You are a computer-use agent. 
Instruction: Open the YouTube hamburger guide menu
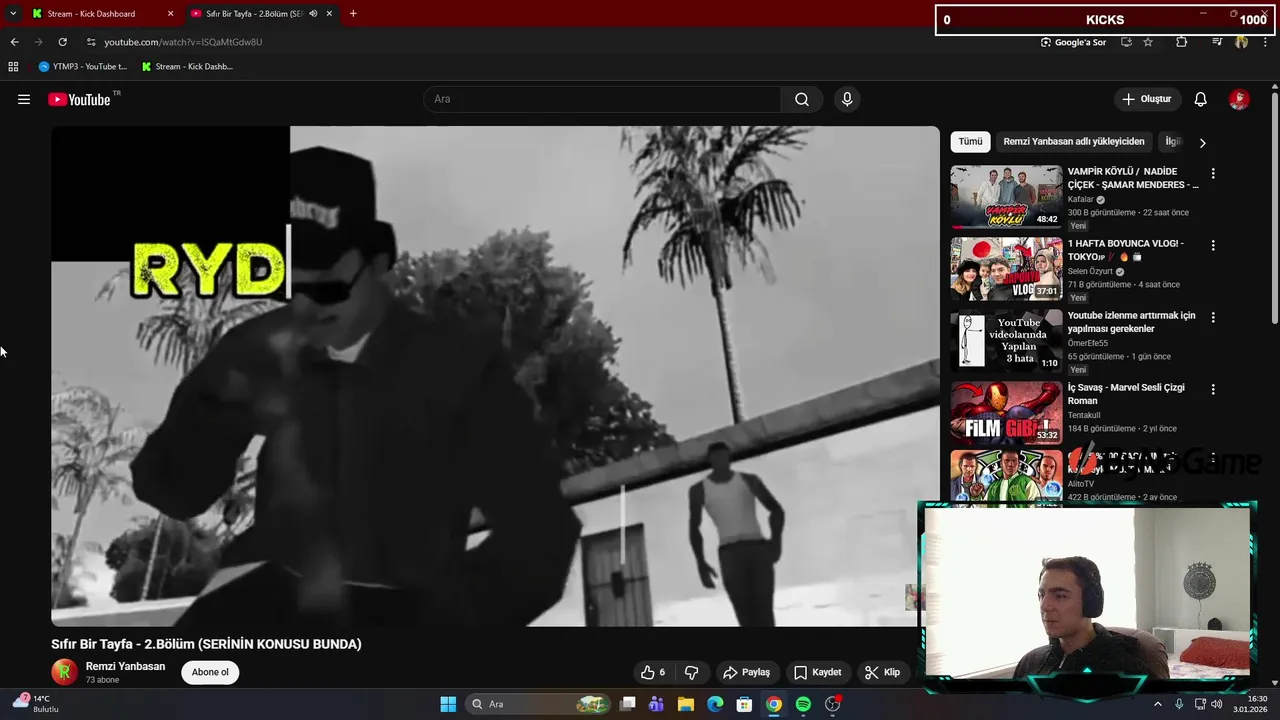click(24, 99)
